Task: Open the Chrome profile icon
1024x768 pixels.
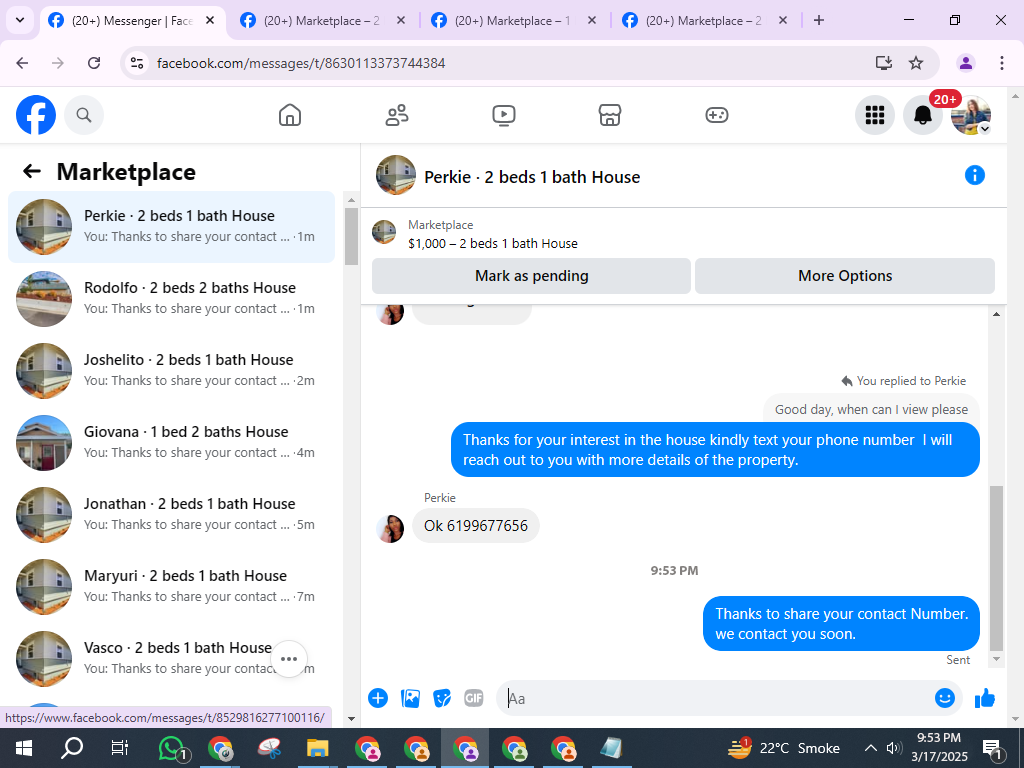Action: coord(966,63)
